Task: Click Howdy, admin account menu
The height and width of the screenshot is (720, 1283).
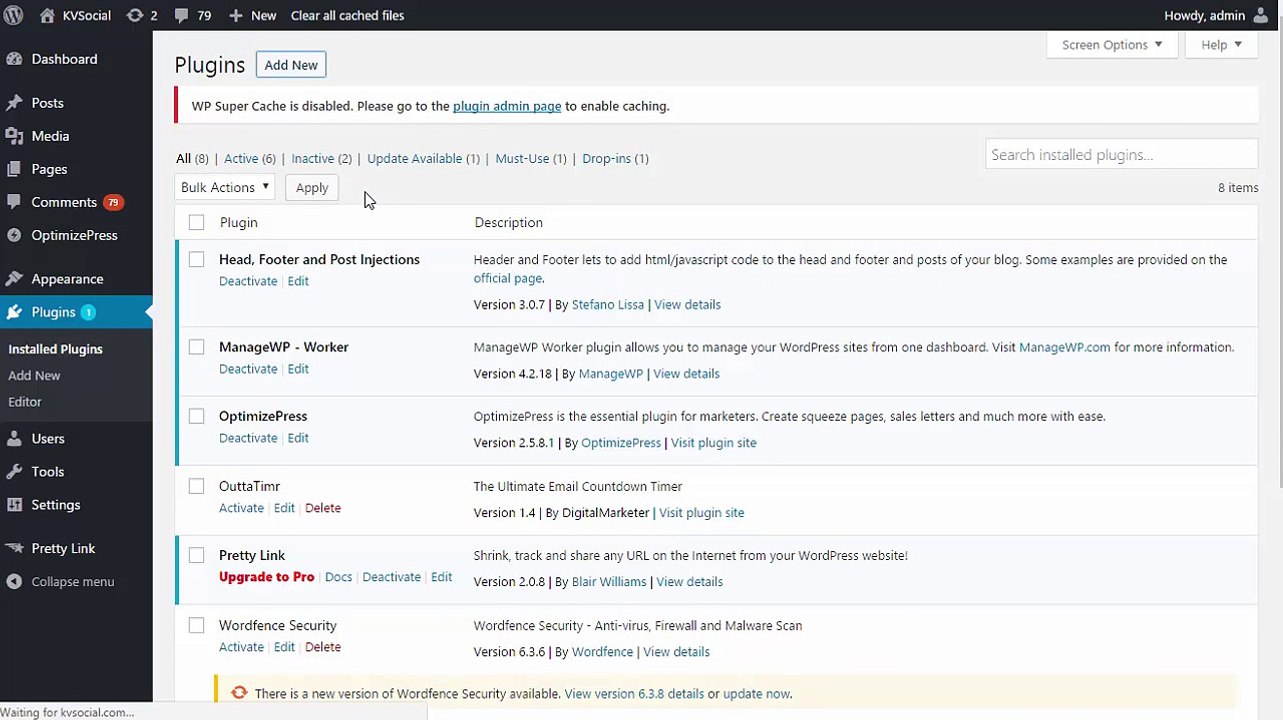Action: click(1216, 15)
